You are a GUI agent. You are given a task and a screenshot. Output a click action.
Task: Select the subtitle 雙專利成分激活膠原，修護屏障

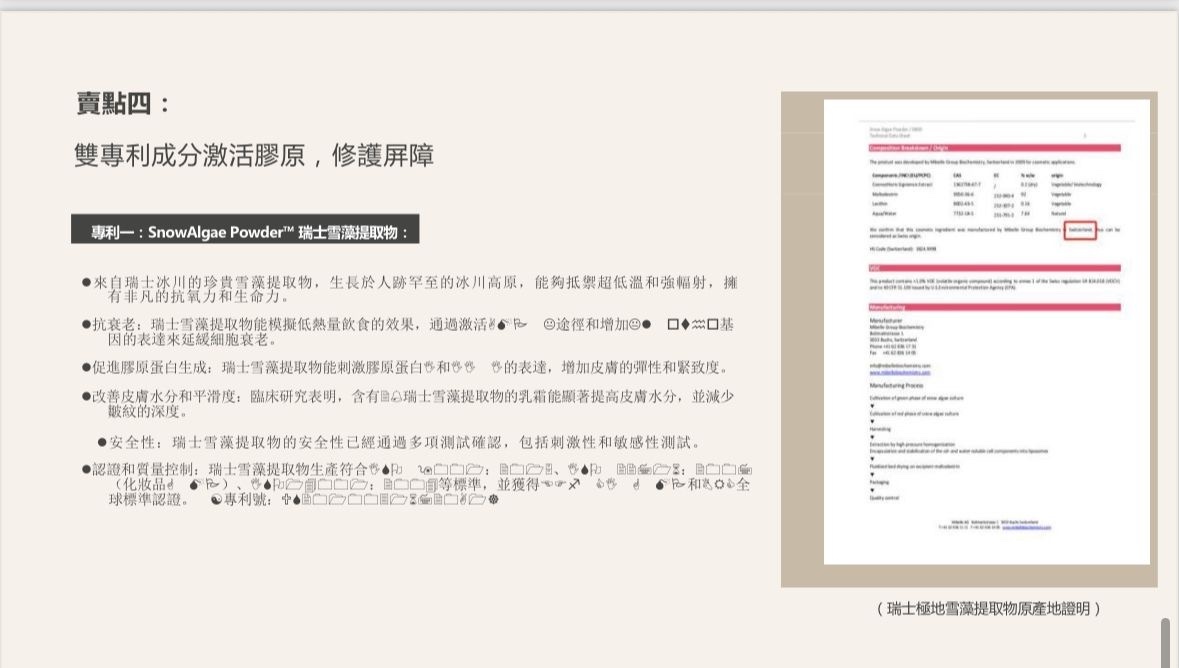pyautogui.click(x=253, y=156)
